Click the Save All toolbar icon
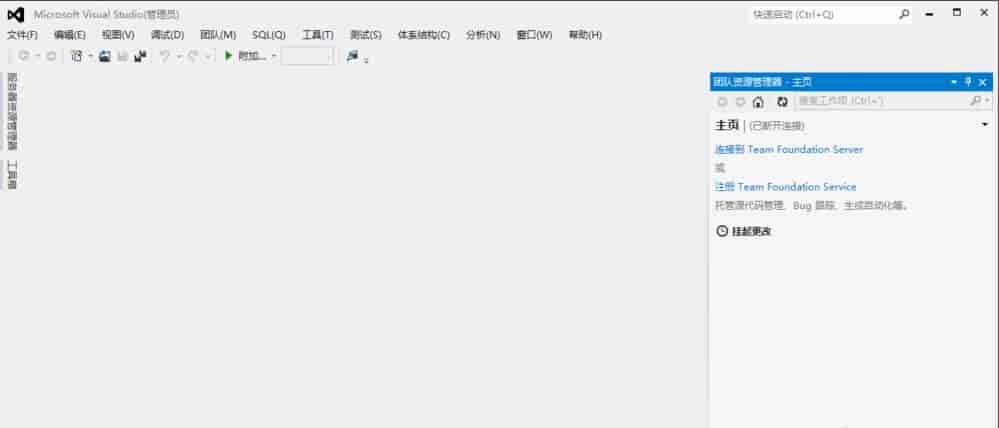This screenshot has height=428, width=999. (140, 56)
